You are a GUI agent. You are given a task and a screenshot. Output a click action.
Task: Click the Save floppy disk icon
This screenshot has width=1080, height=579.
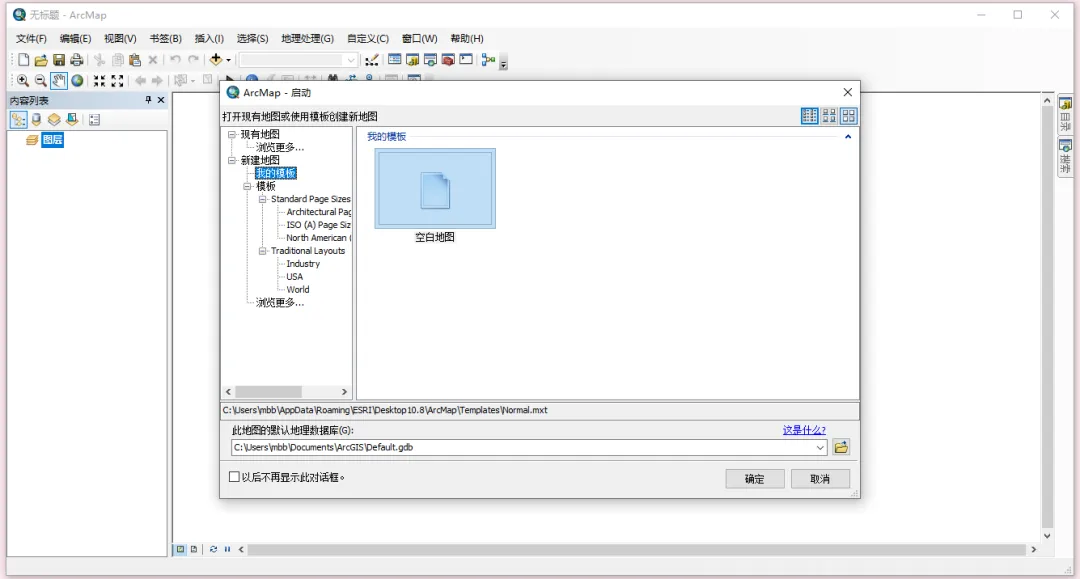point(59,60)
